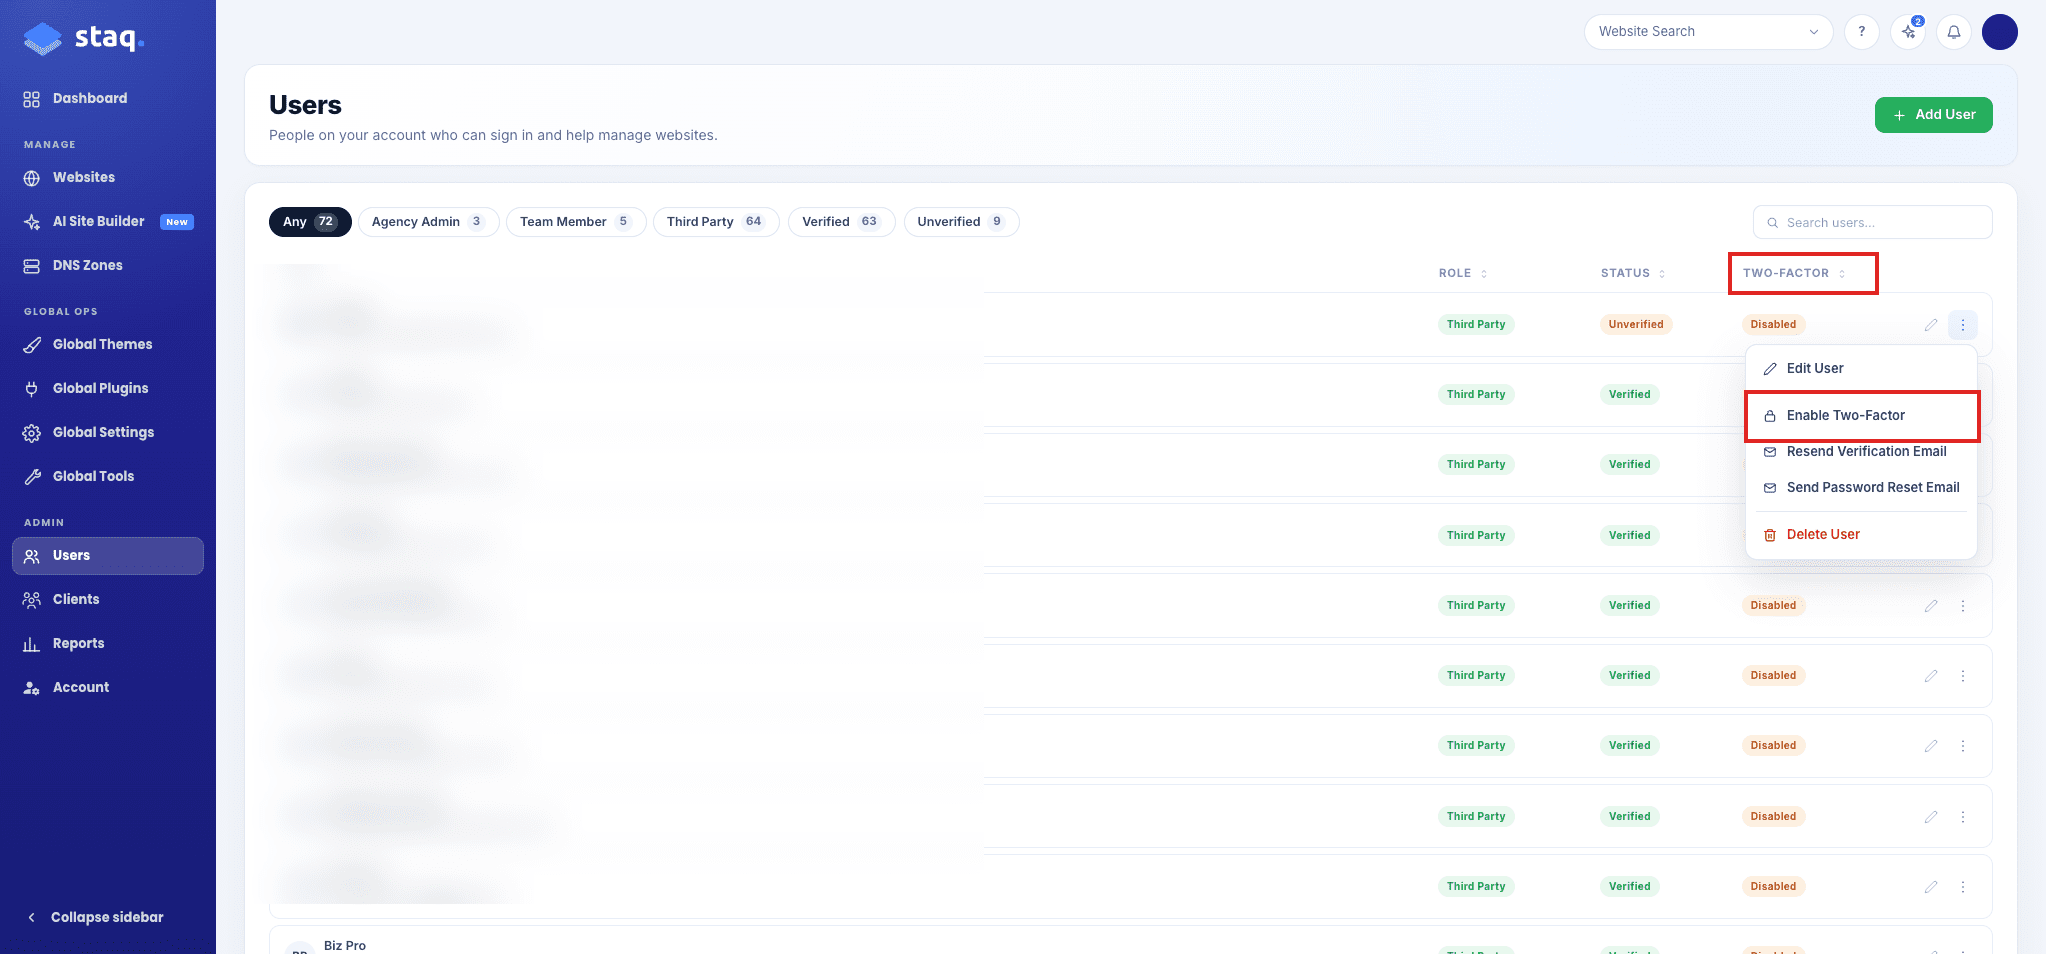Viewport: 2046px width, 954px height.
Task: Go to Websites in sidebar
Action: coord(84,177)
